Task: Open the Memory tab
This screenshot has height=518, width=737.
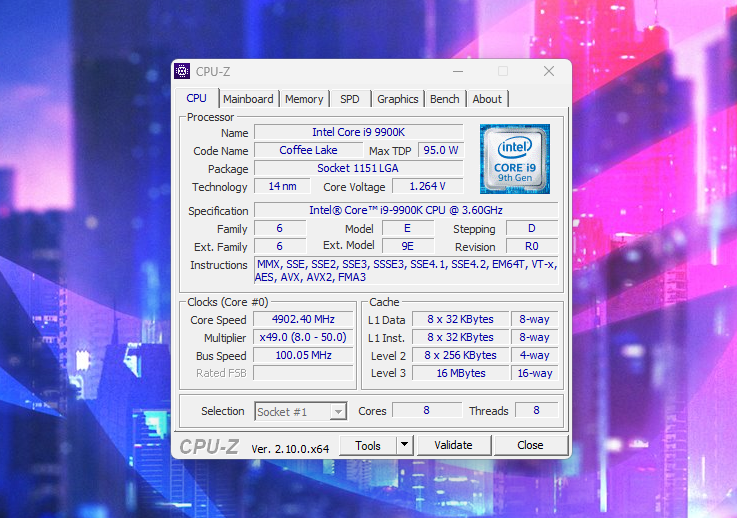Action: (x=304, y=99)
